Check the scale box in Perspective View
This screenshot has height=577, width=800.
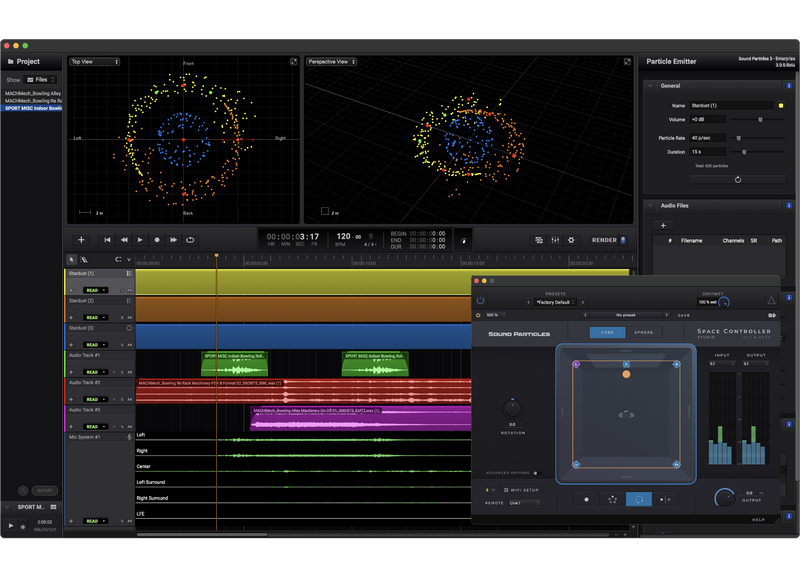click(325, 212)
